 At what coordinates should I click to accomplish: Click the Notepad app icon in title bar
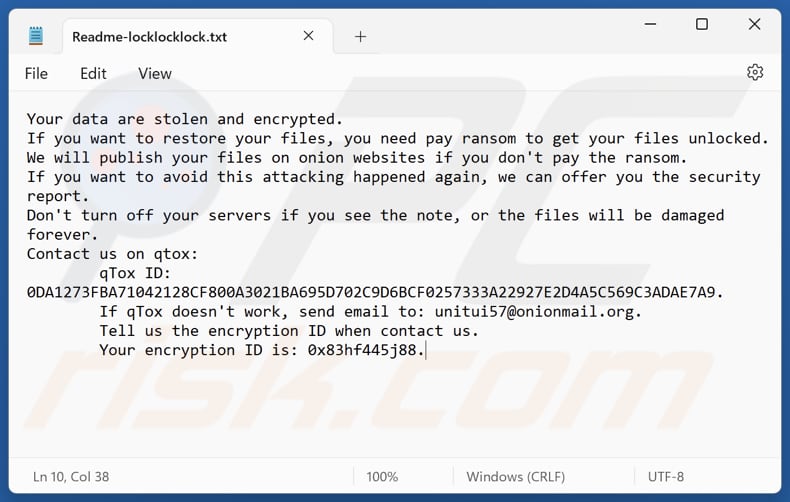36,37
